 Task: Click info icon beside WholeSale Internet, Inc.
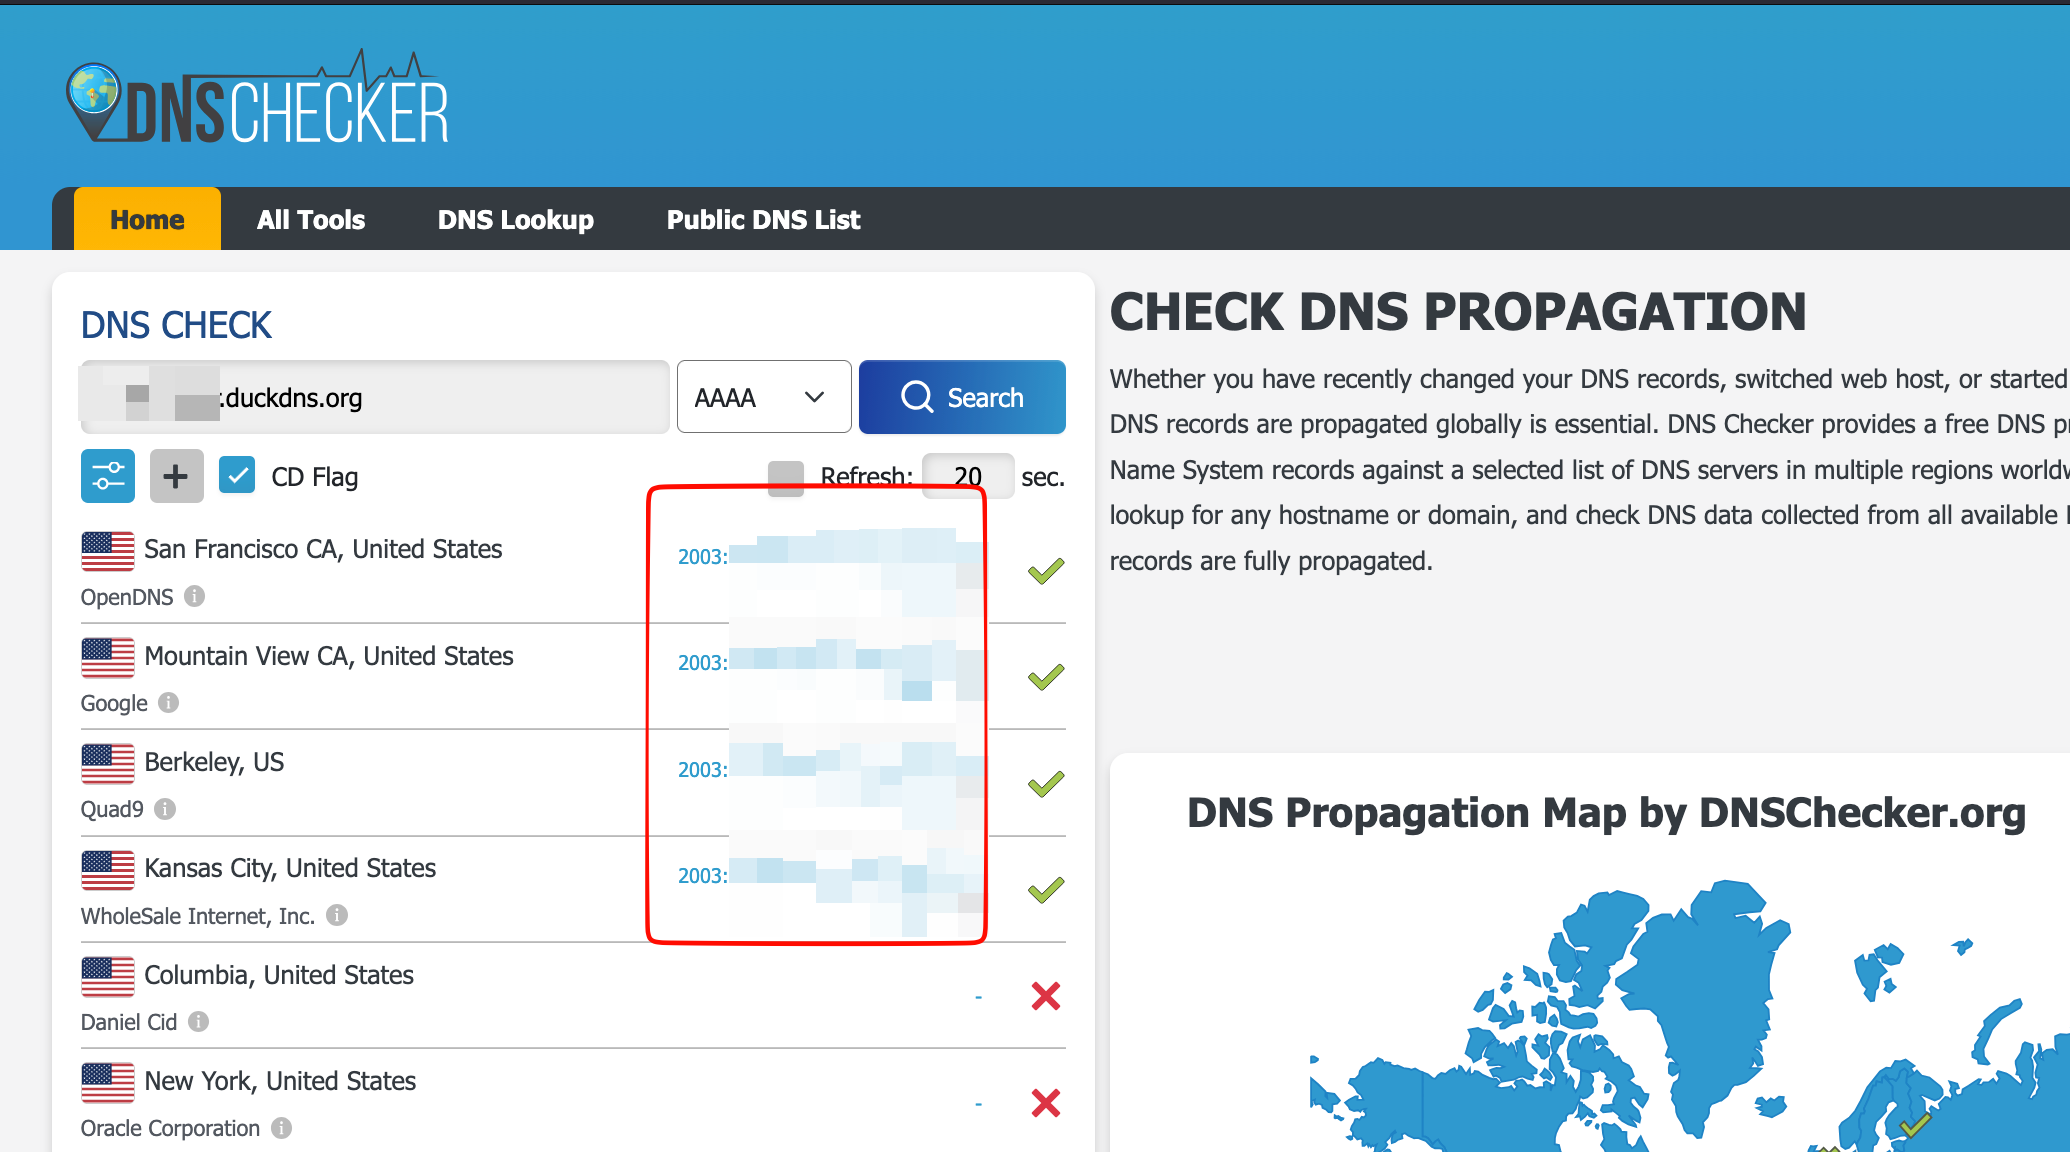coord(337,915)
